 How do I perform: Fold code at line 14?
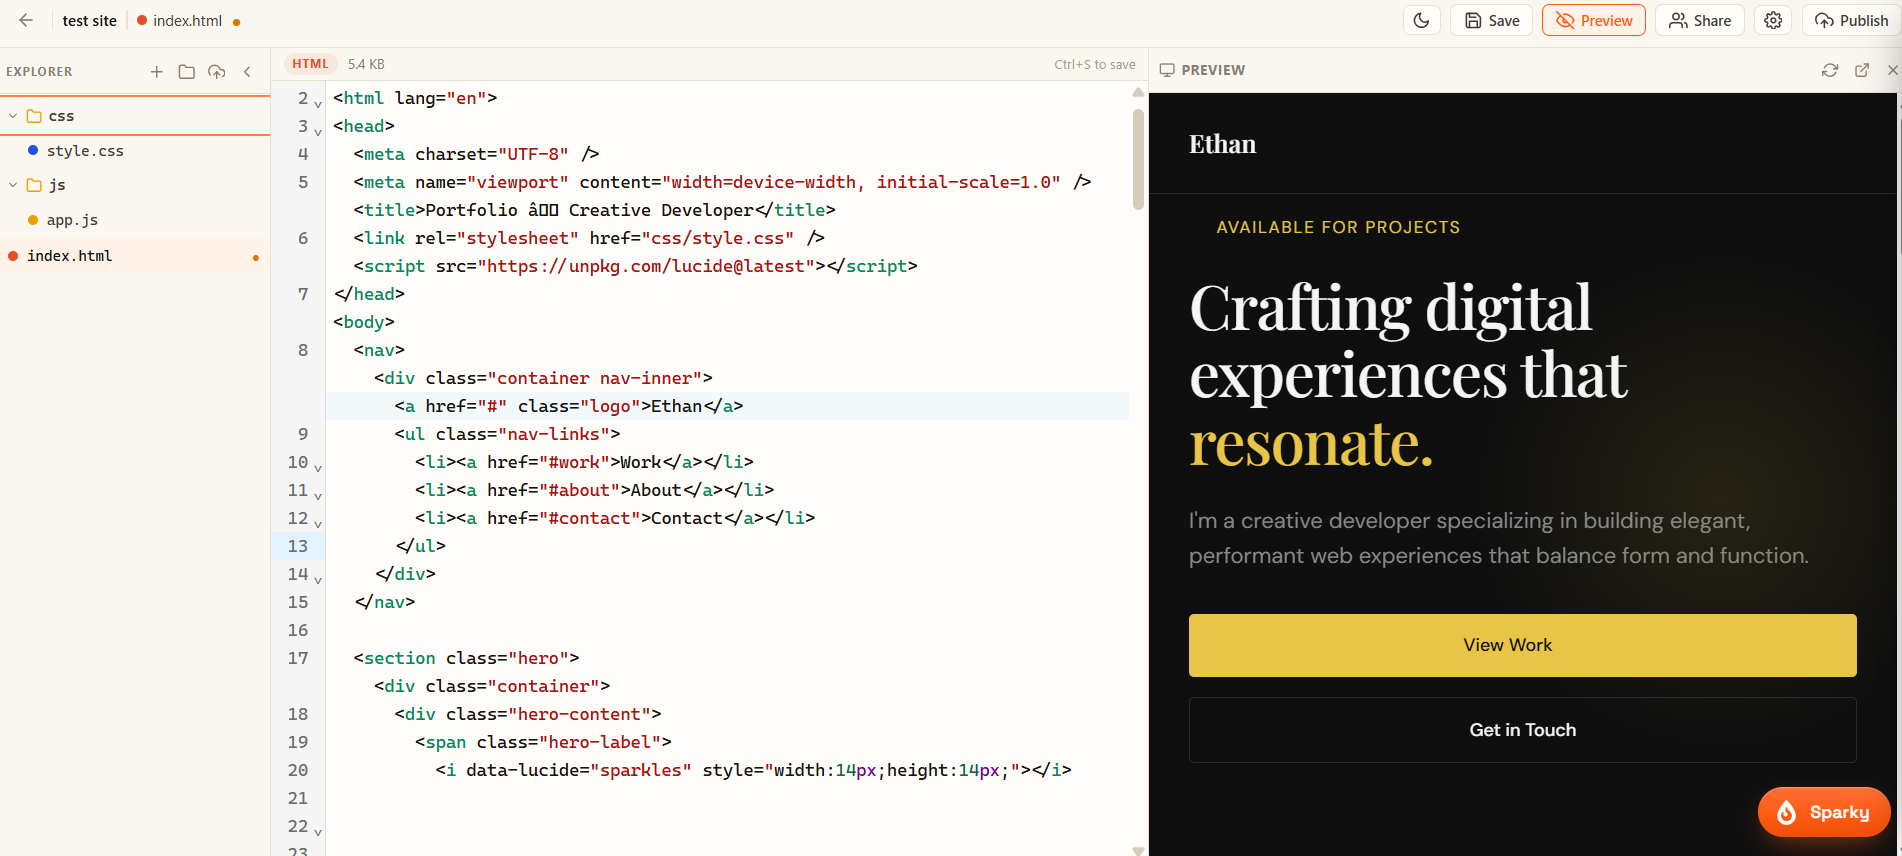coord(318,579)
